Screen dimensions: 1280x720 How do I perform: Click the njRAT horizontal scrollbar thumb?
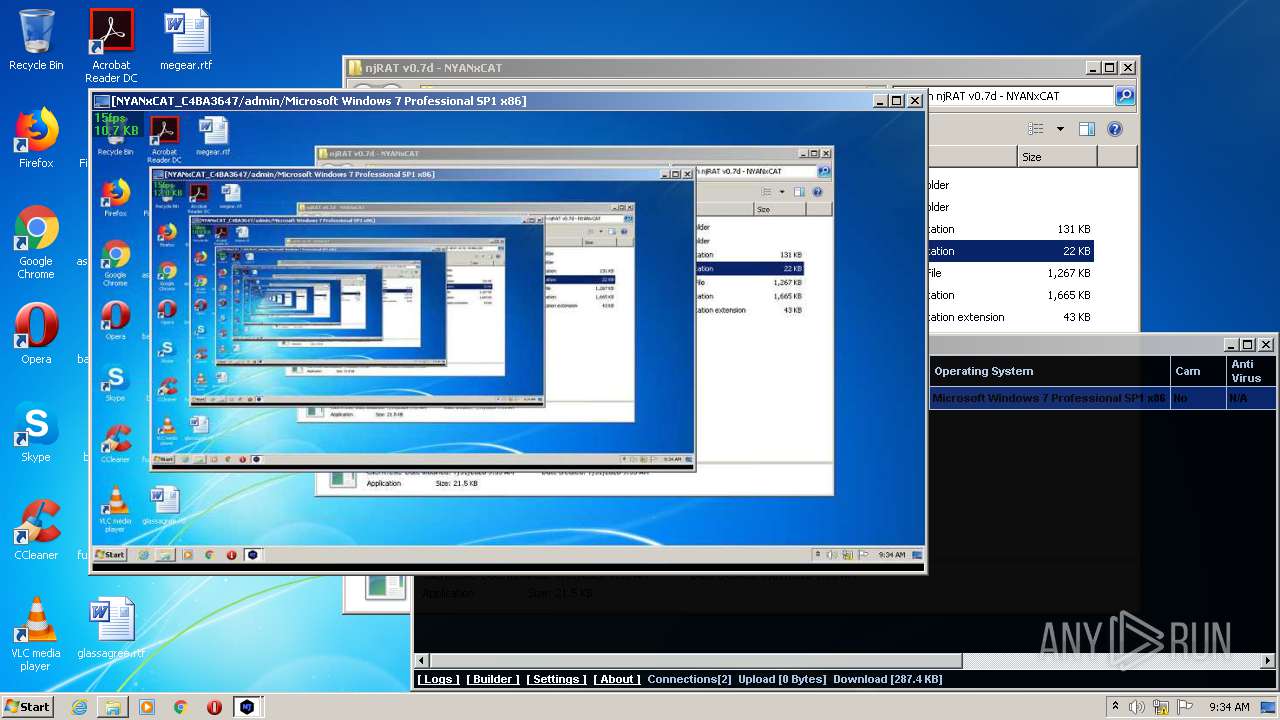[696, 661]
